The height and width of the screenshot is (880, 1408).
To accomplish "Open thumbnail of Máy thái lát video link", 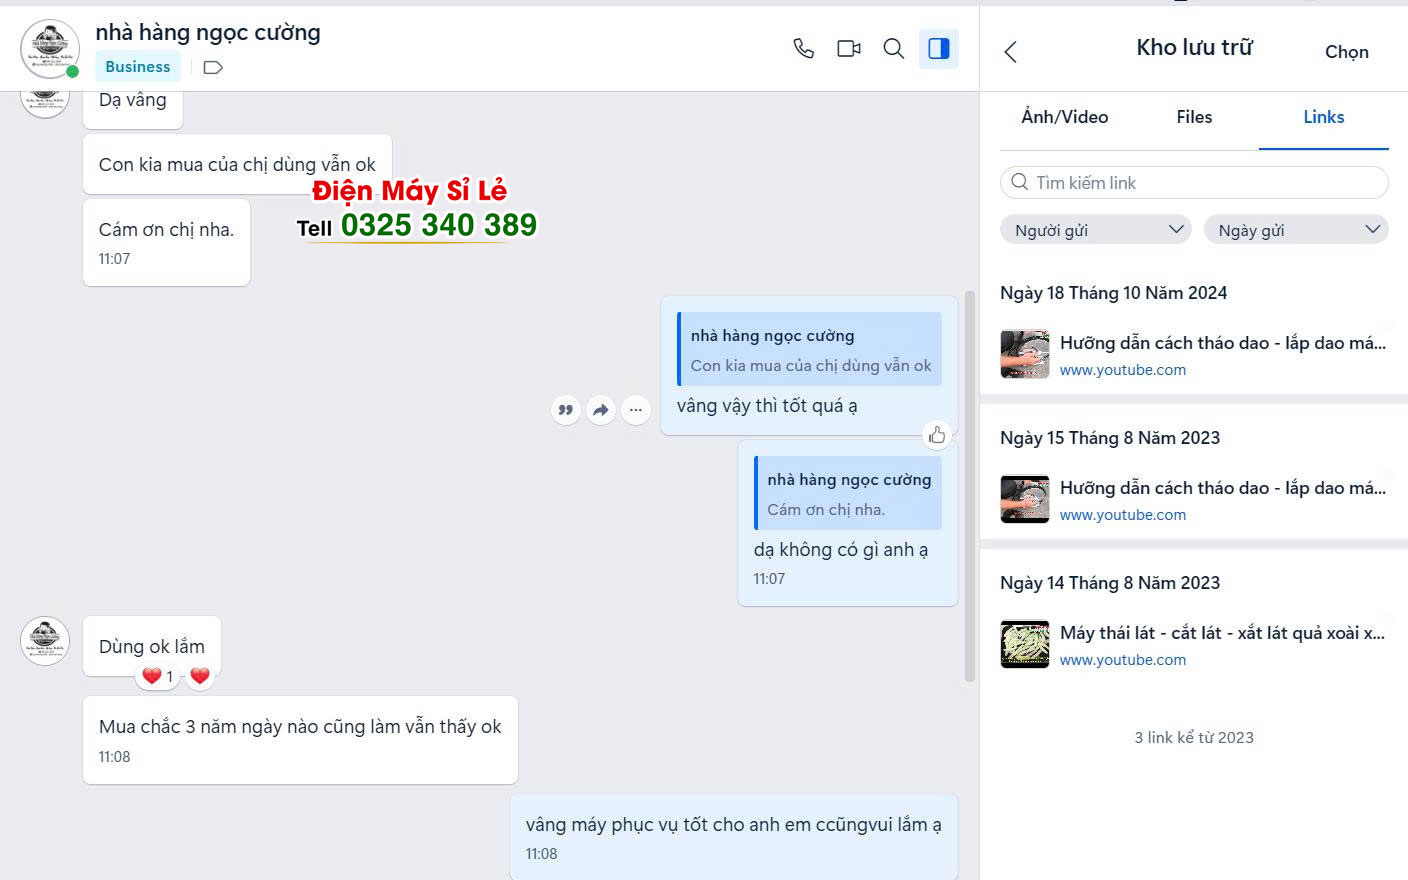I will click(x=1025, y=644).
